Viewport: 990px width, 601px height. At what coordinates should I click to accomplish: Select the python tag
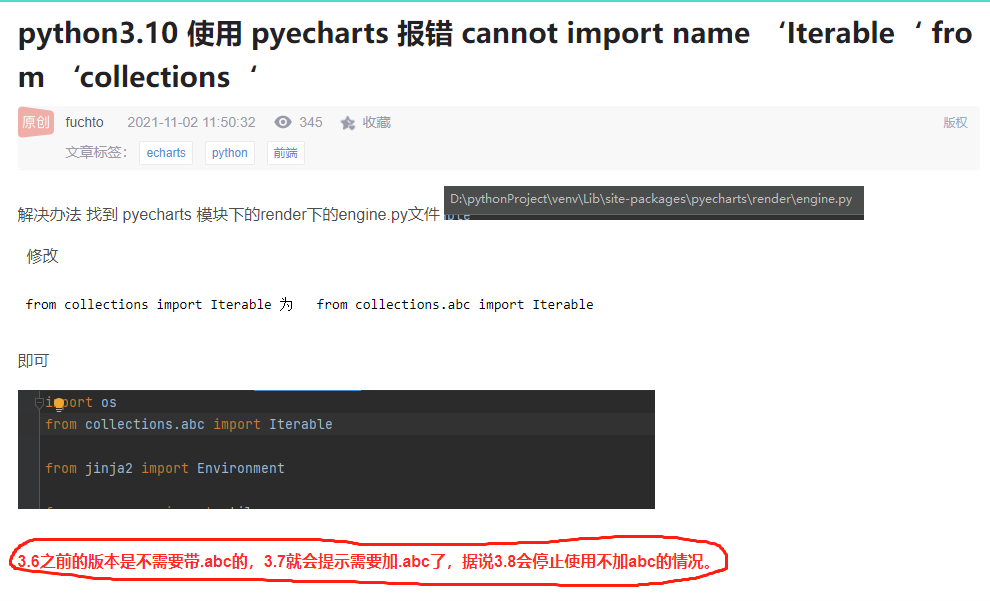point(230,153)
